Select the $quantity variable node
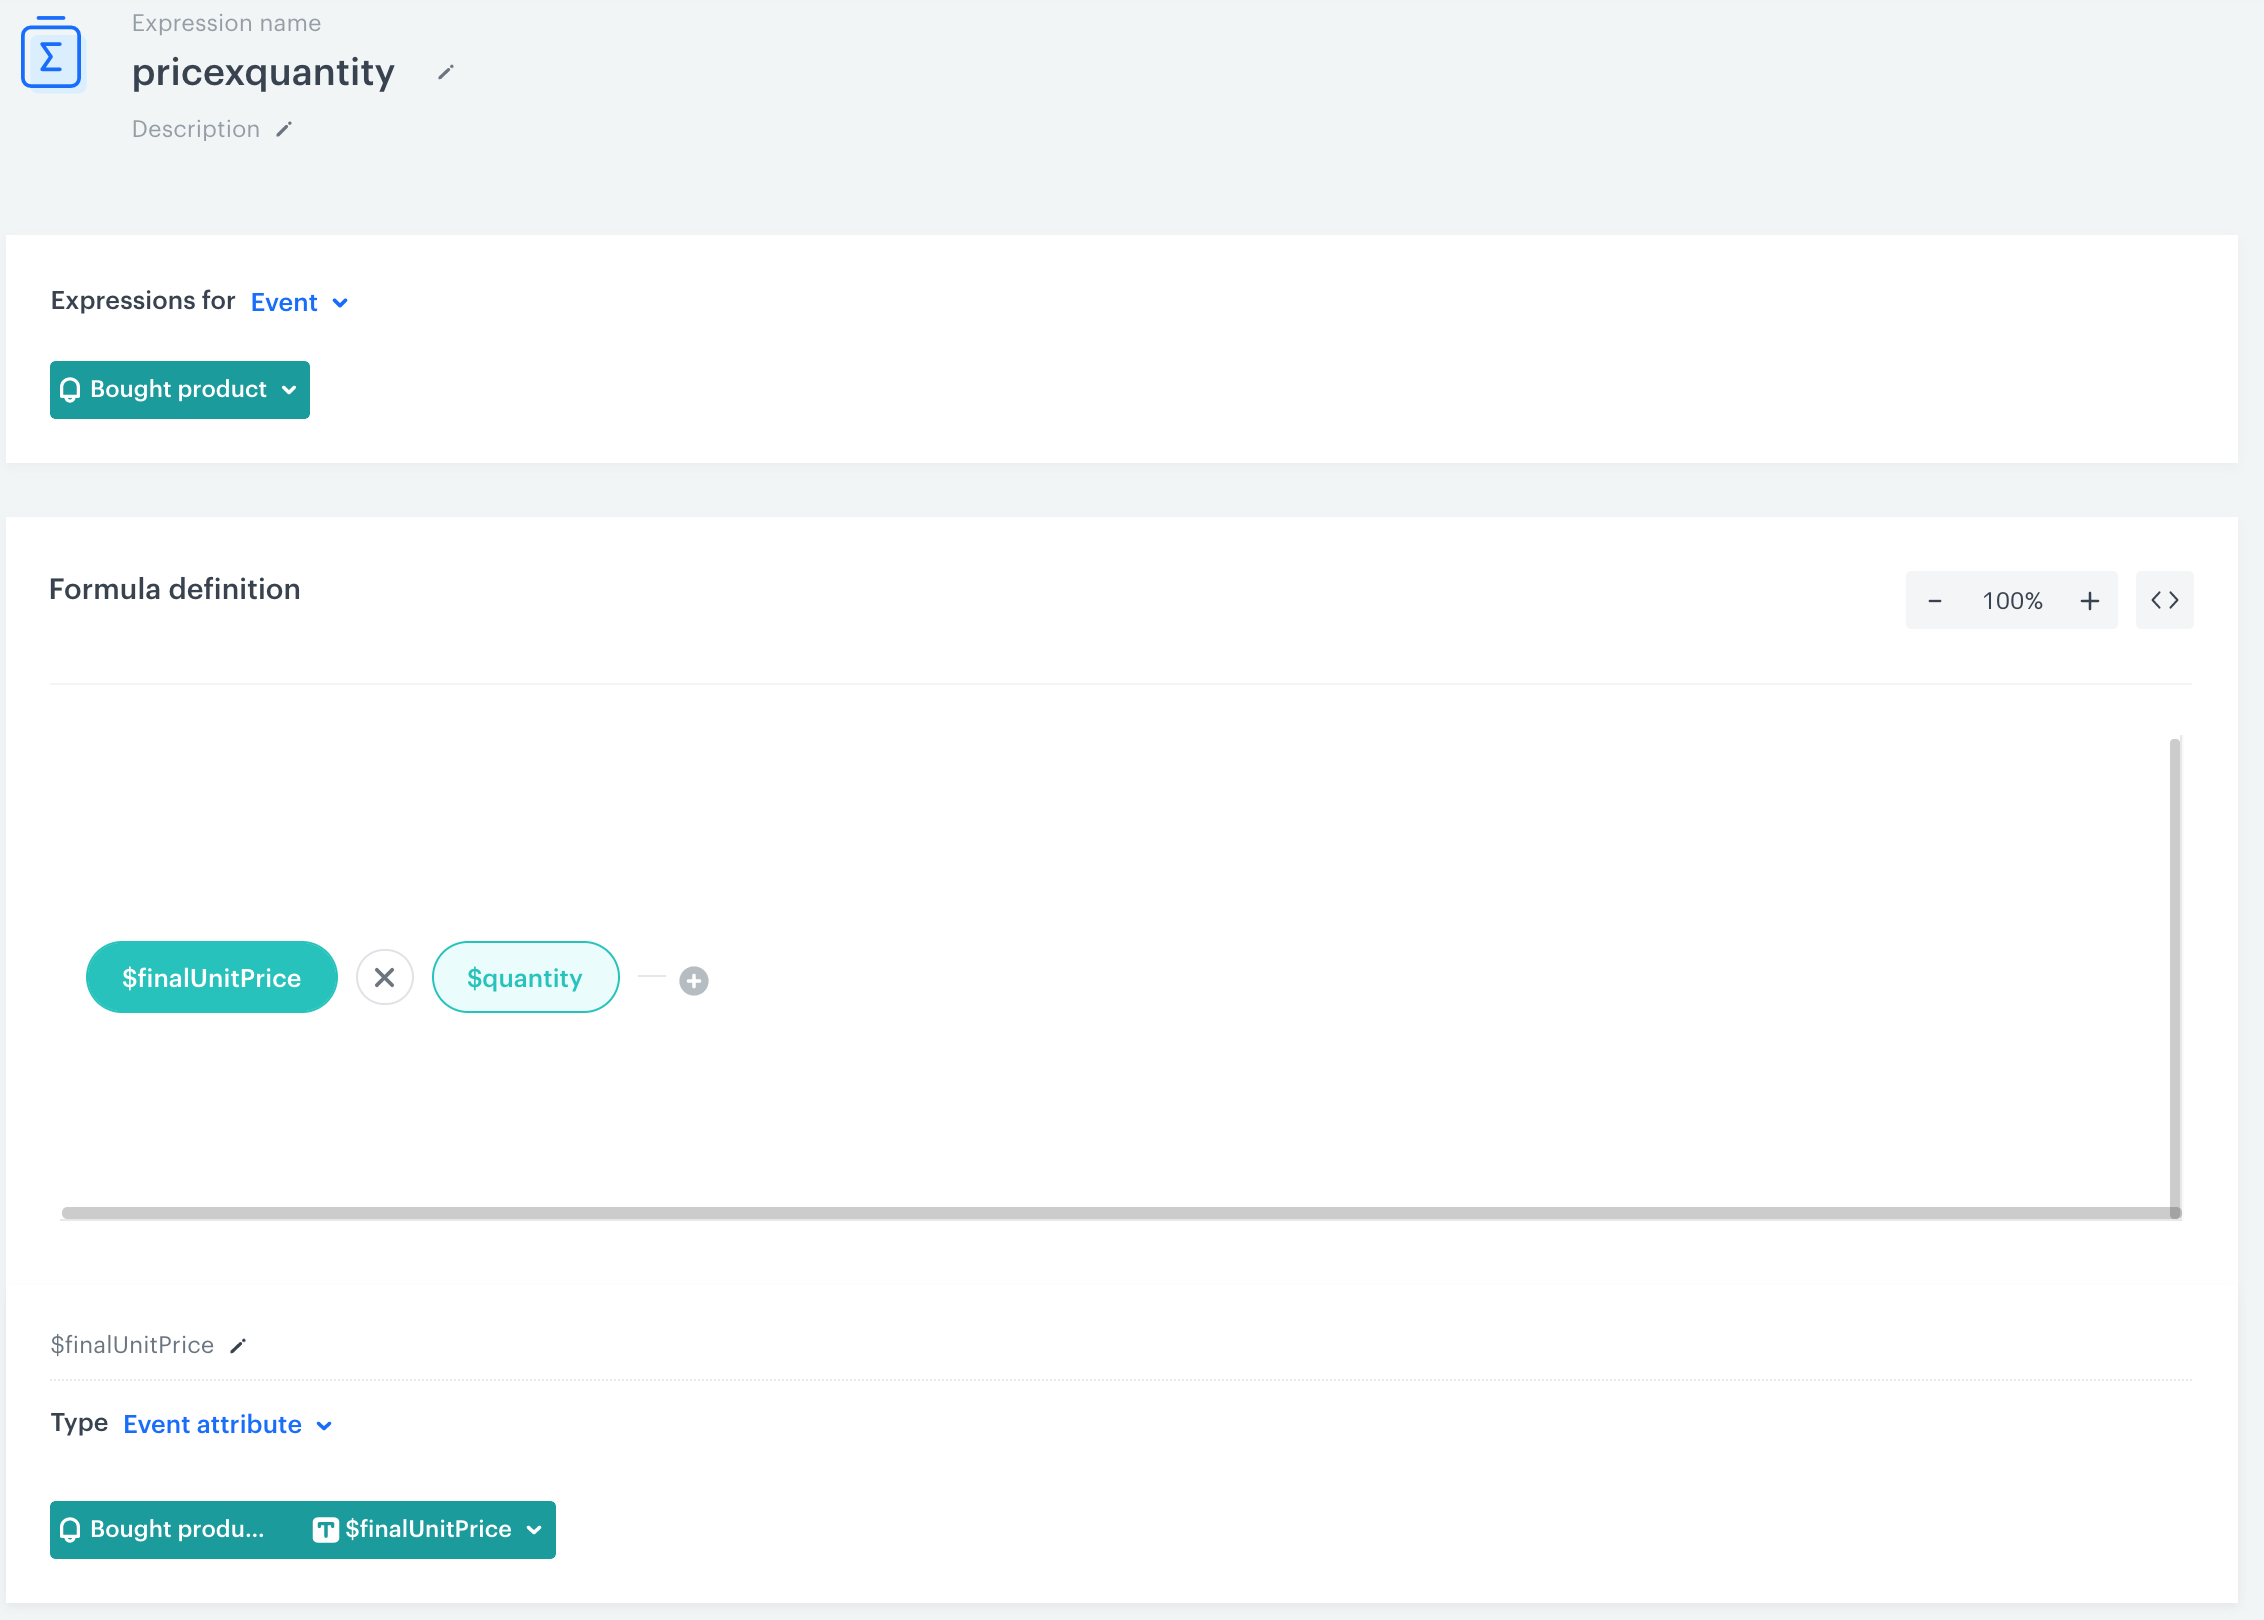 click(526, 977)
